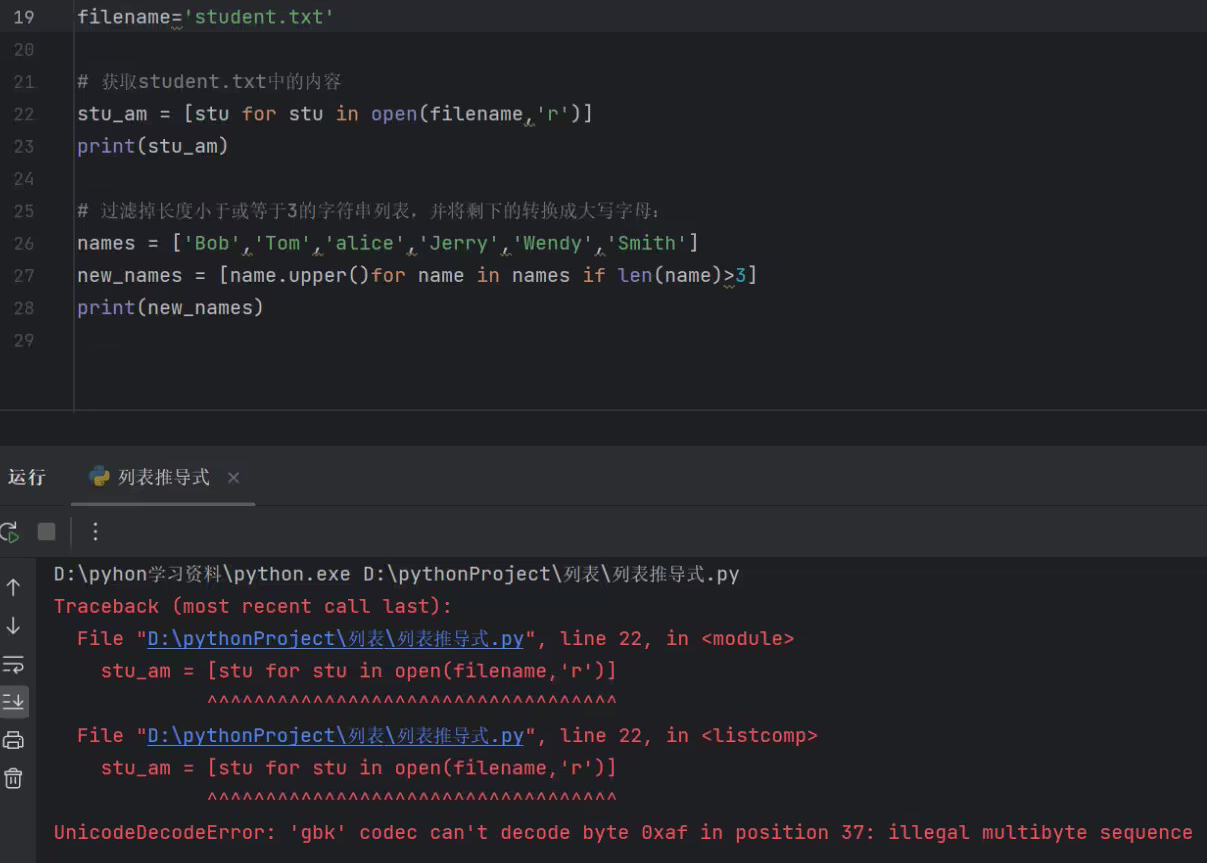Open the three-dot more options menu
The width and height of the screenshot is (1207, 863).
(95, 532)
